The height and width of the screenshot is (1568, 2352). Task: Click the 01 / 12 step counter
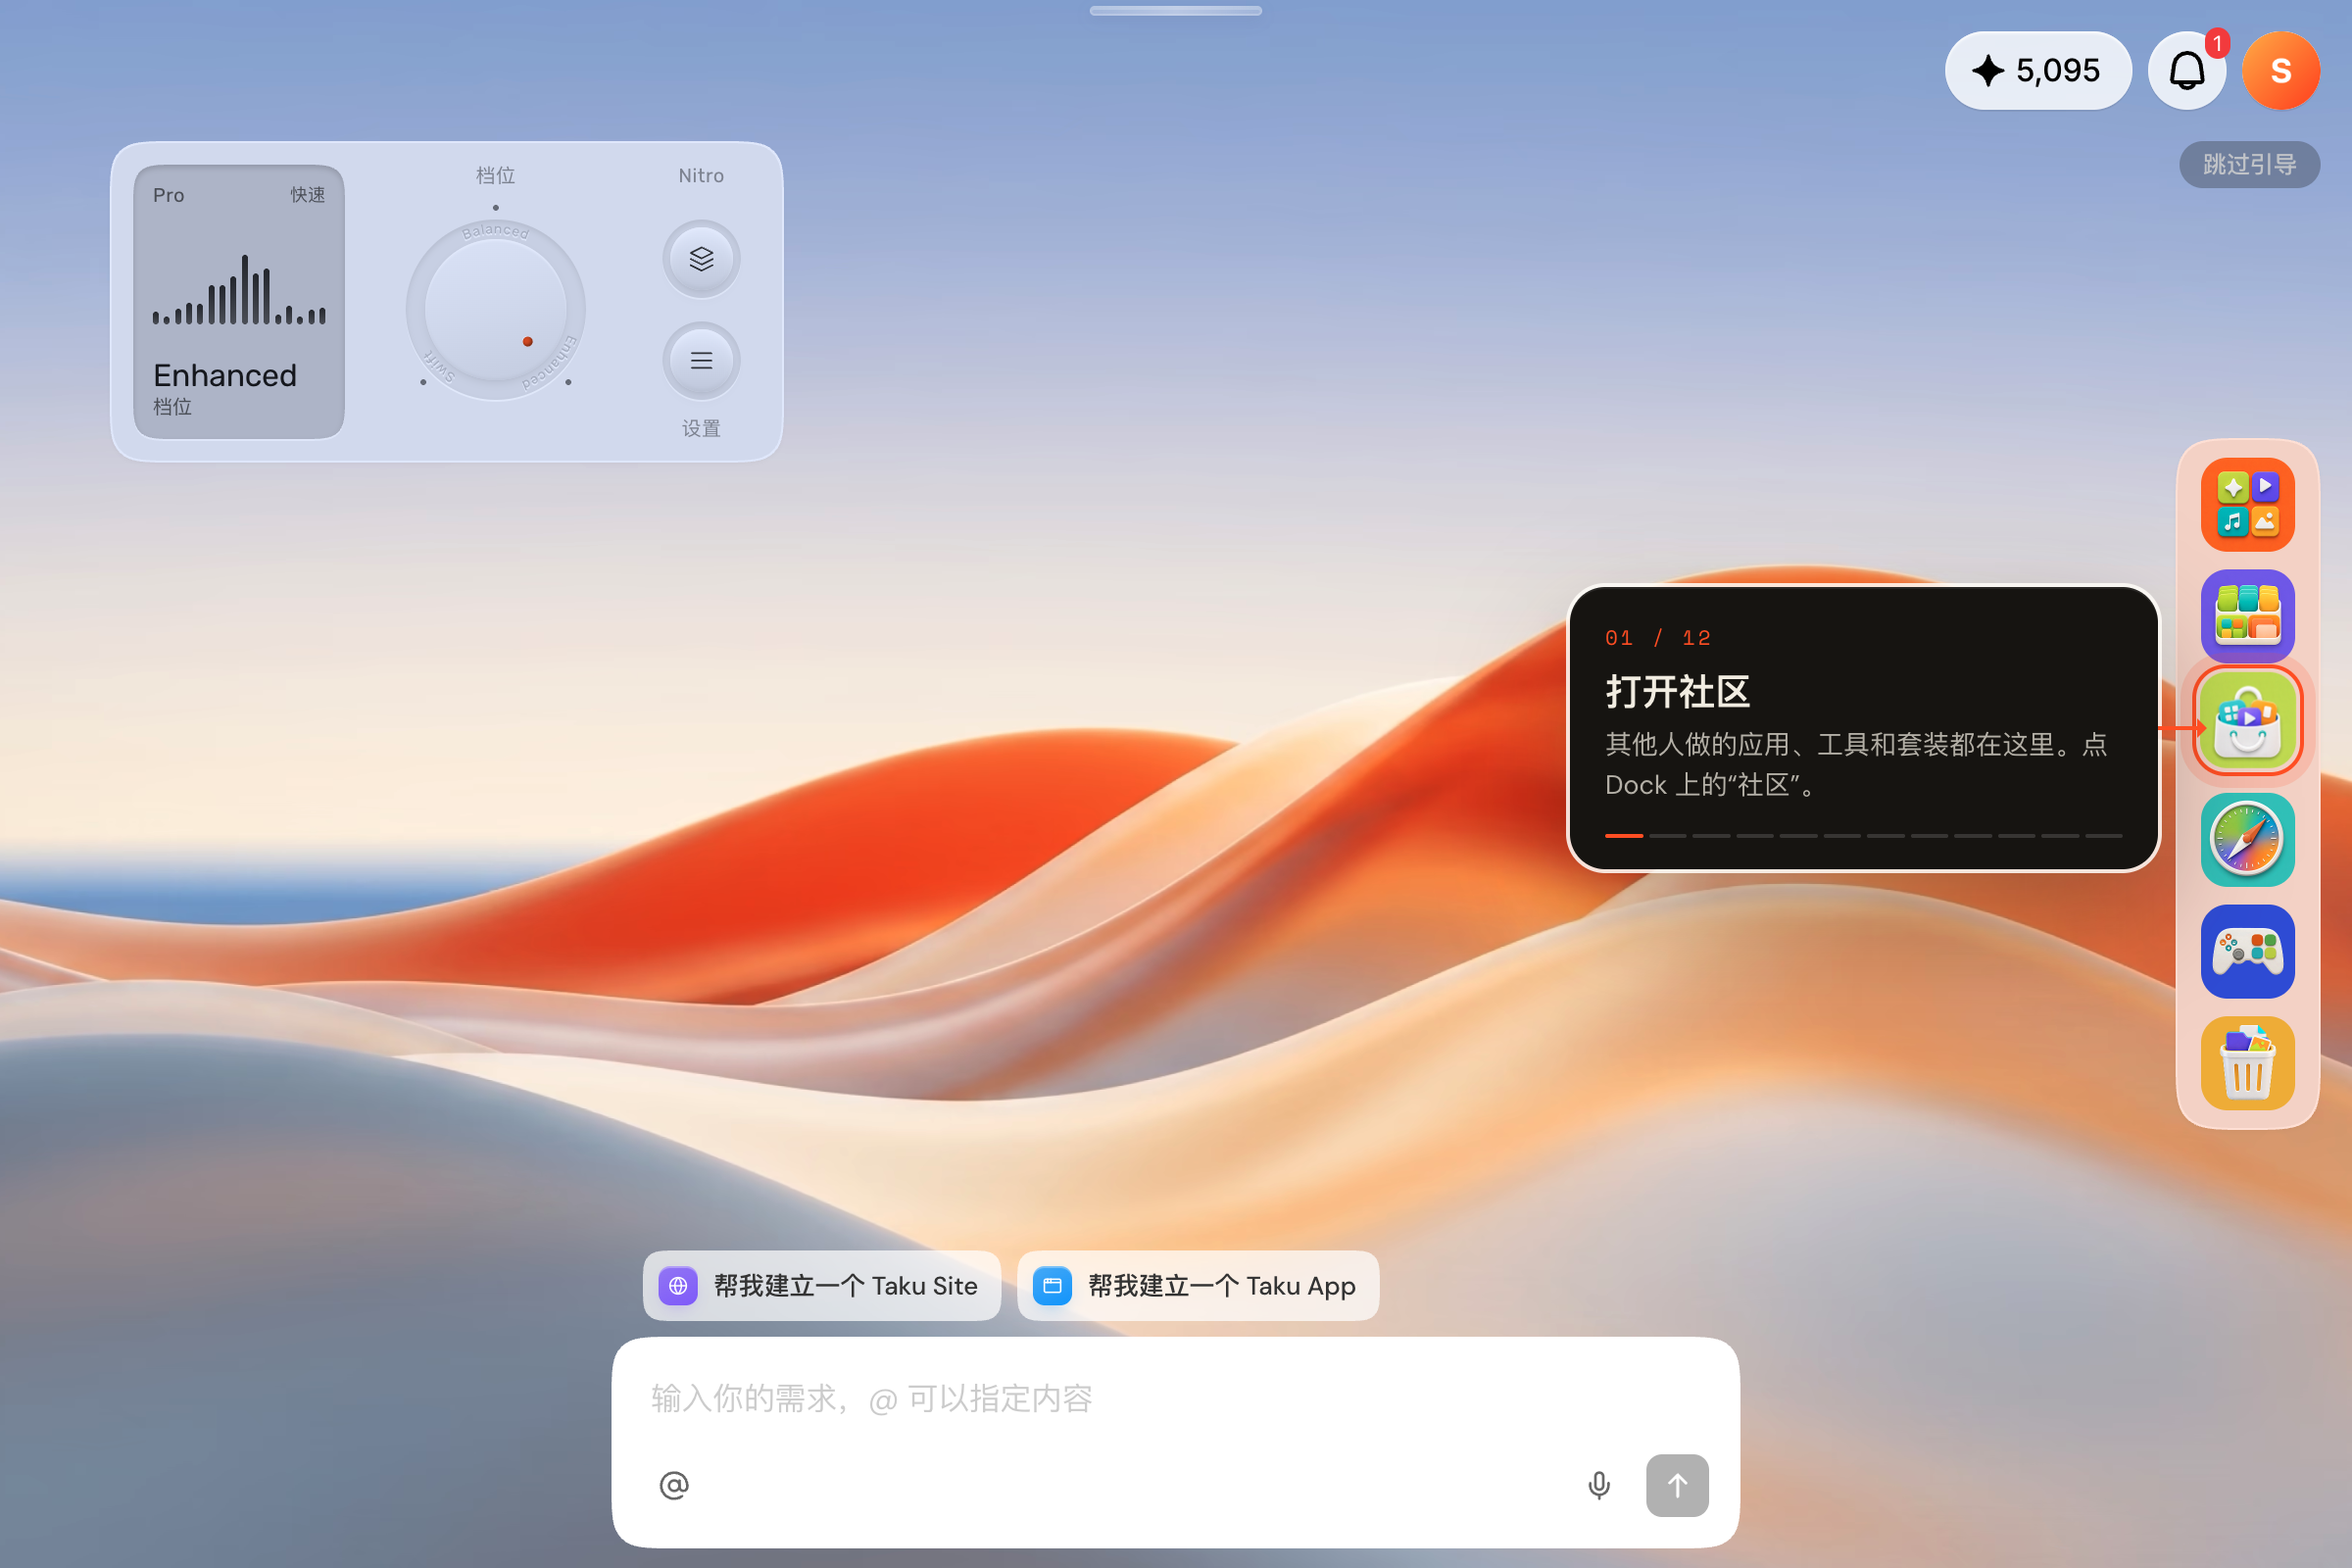(x=1657, y=638)
